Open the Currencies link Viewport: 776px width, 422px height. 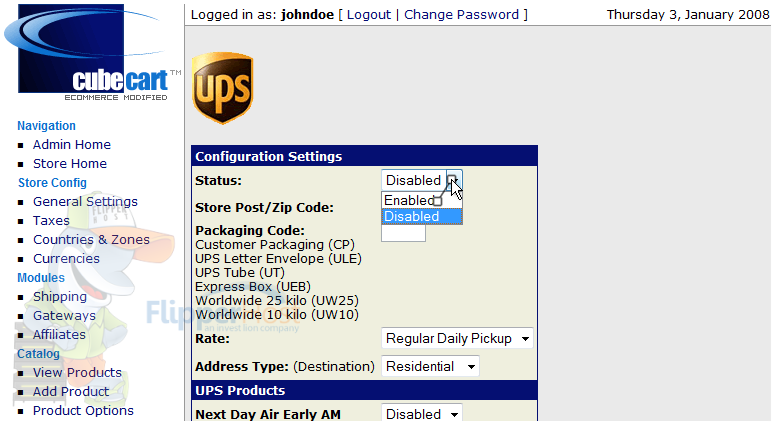(x=66, y=259)
